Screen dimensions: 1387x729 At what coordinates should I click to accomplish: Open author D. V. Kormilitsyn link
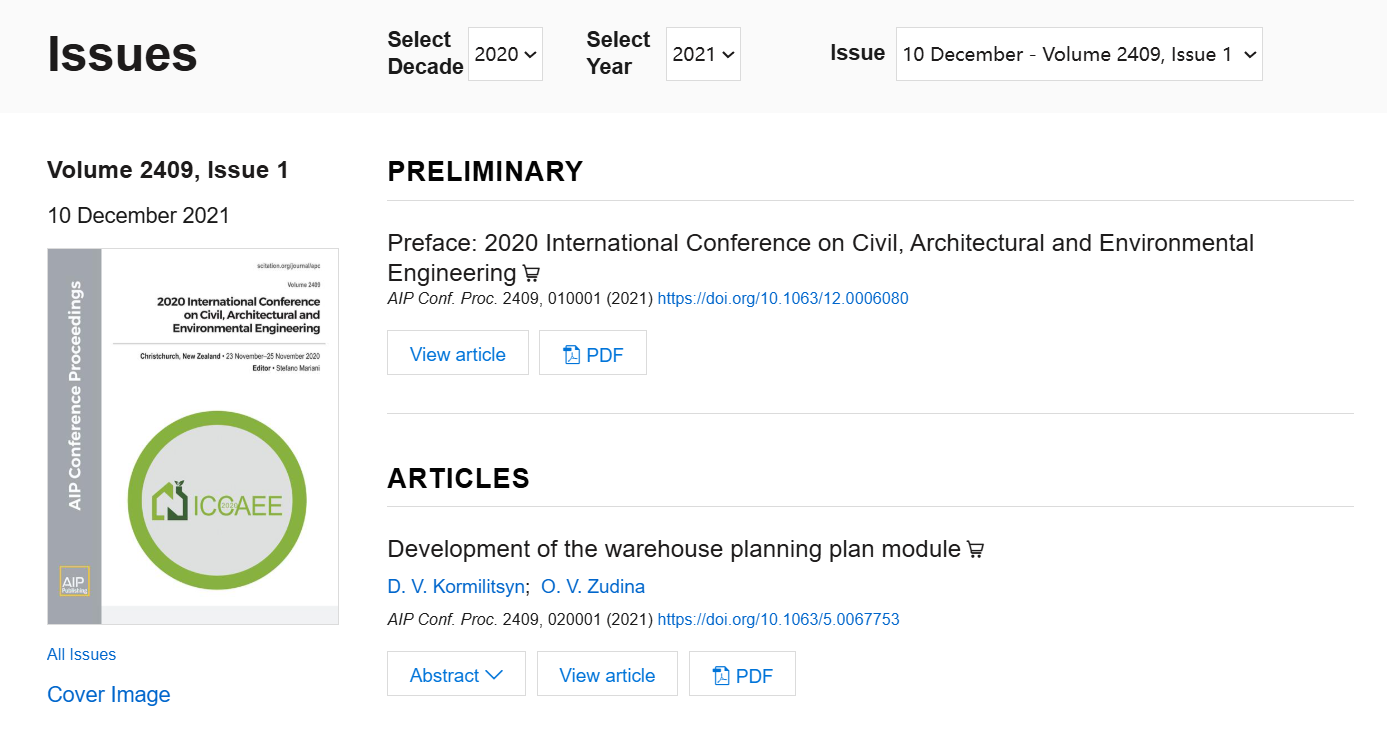[x=455, y=586]
